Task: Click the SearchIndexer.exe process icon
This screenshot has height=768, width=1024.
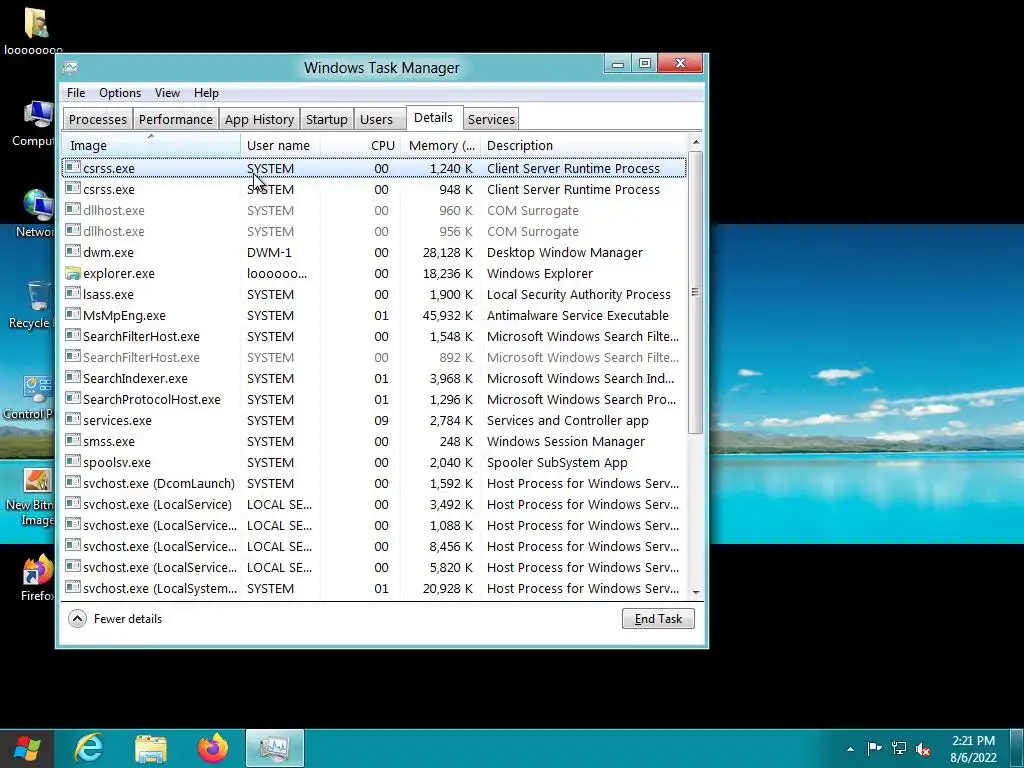Action: tap(72, 378)
